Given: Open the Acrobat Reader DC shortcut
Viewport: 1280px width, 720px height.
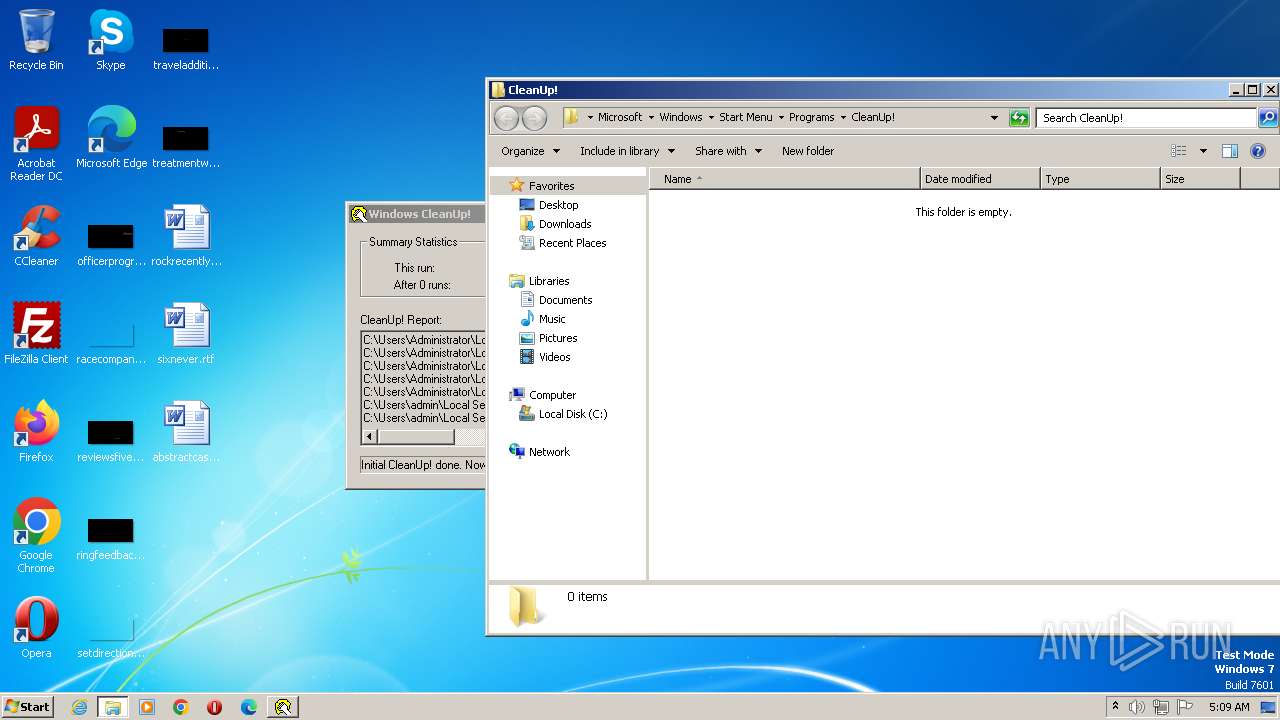Looking at the screenshot, I should (36, 144).
